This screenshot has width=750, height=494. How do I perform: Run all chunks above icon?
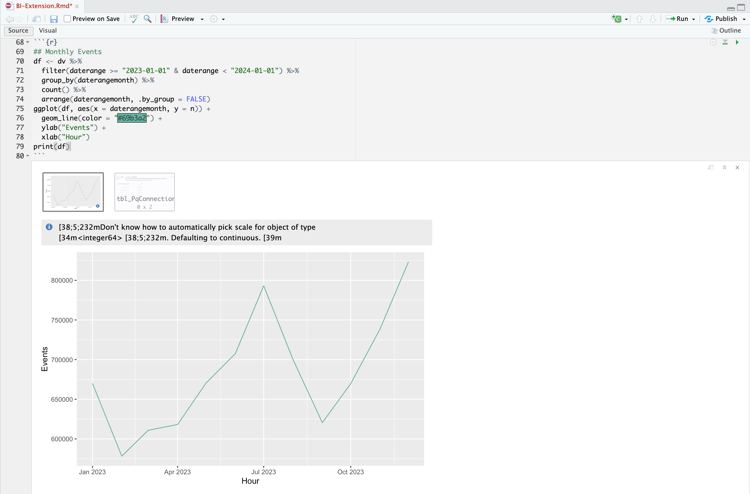tap(726, 42)
